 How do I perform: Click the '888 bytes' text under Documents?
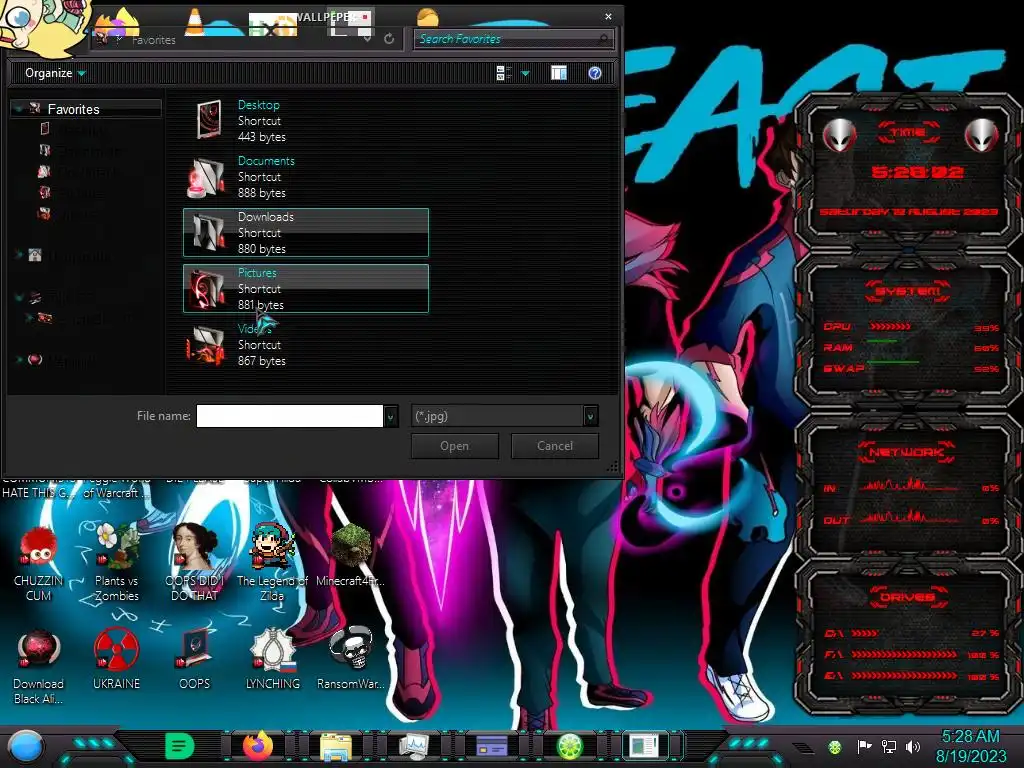[x=261, y=193]
